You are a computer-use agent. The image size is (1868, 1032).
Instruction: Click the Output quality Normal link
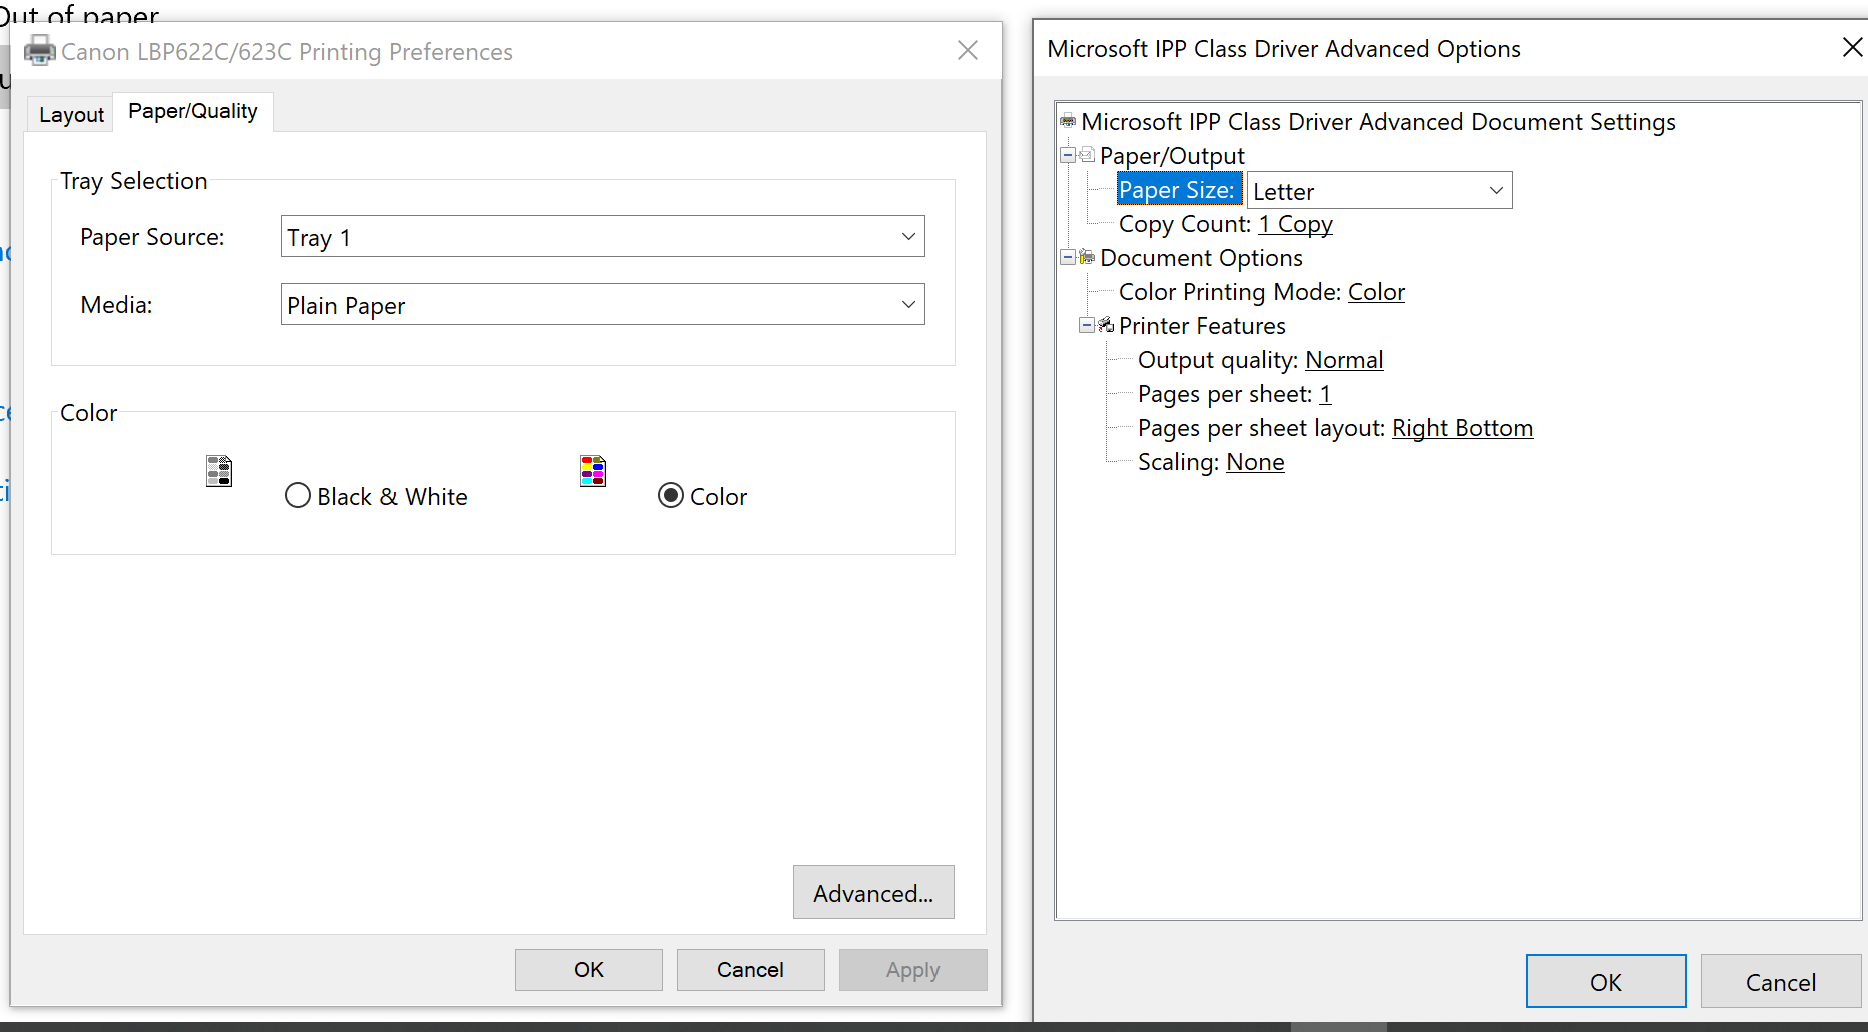tap(1344, 360)
